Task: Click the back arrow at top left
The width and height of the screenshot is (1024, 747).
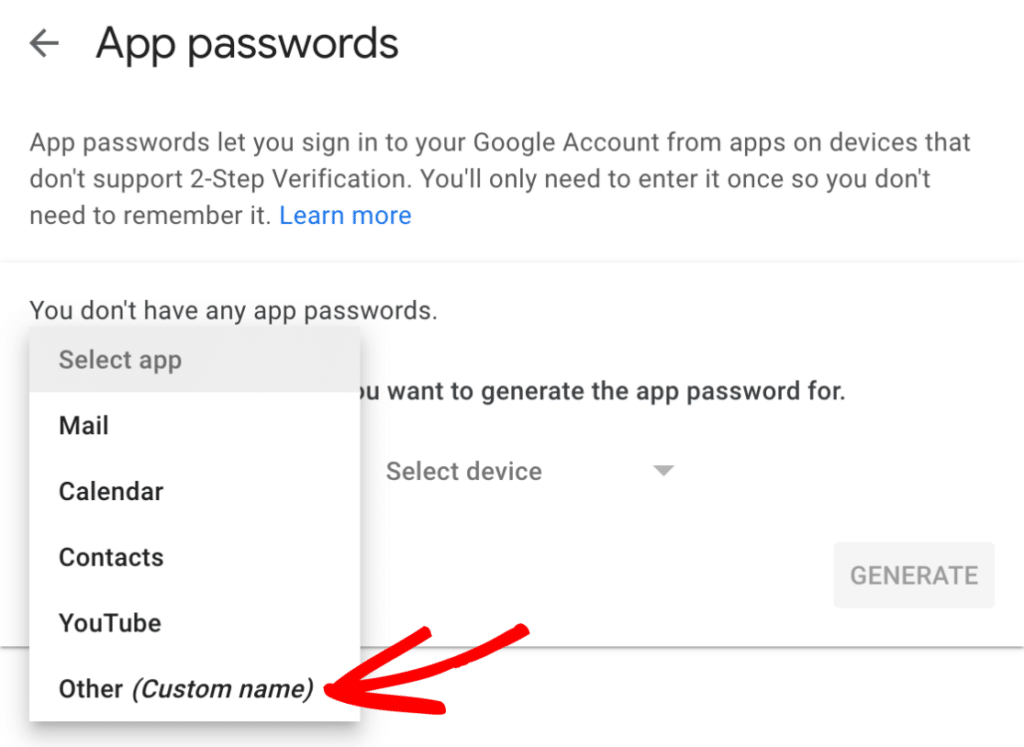Action: click(44, 42)
